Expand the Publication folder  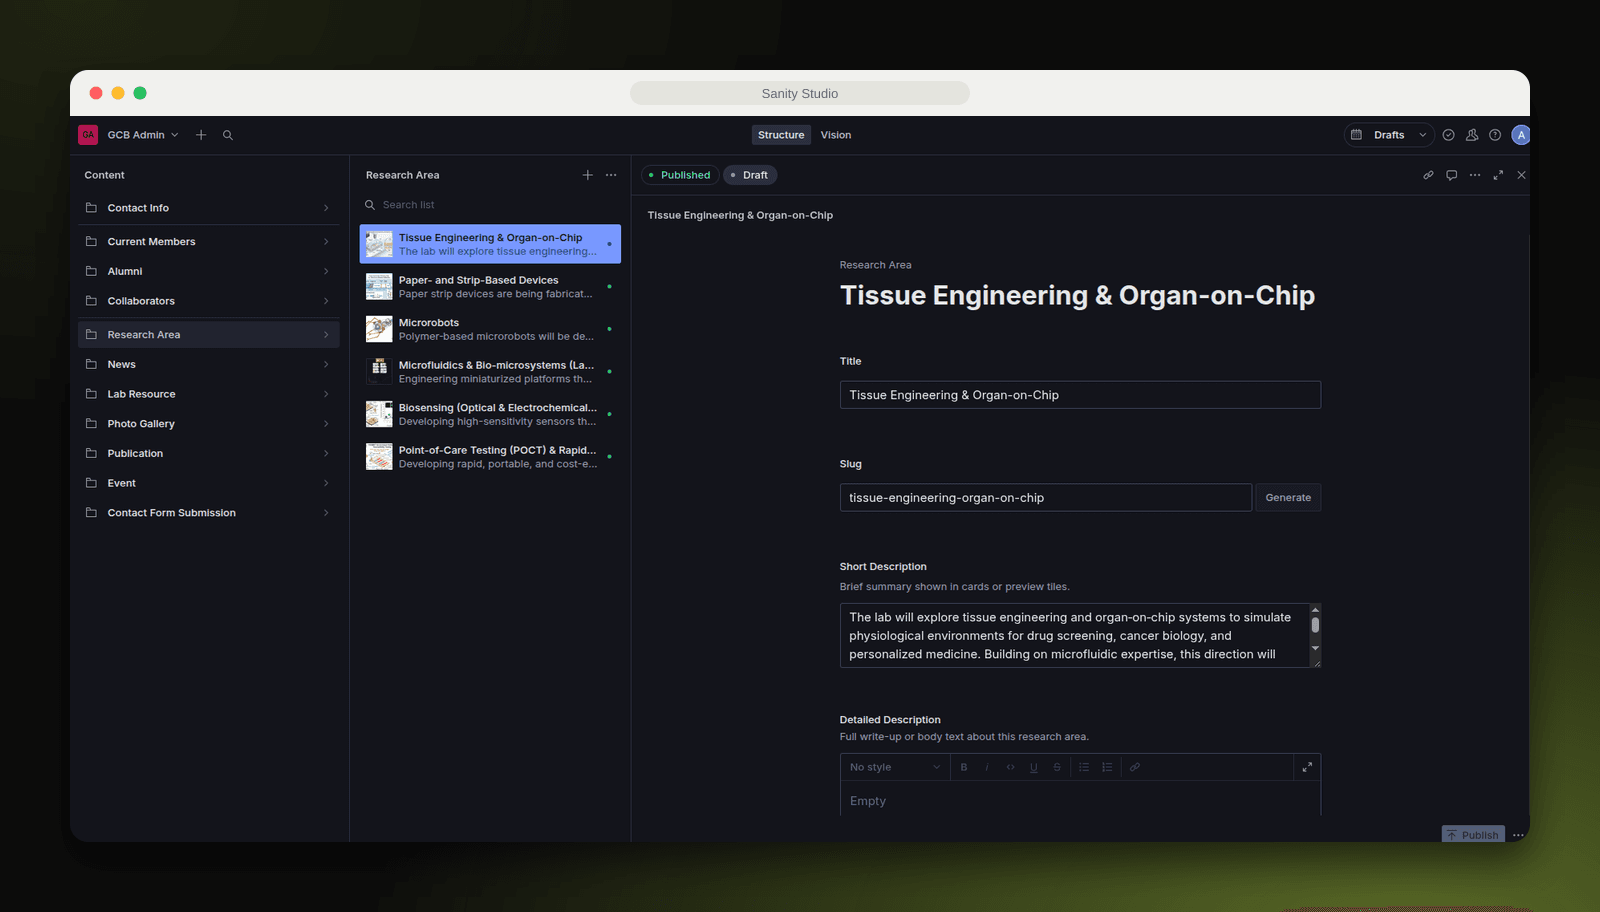click(x=208, y=453)
